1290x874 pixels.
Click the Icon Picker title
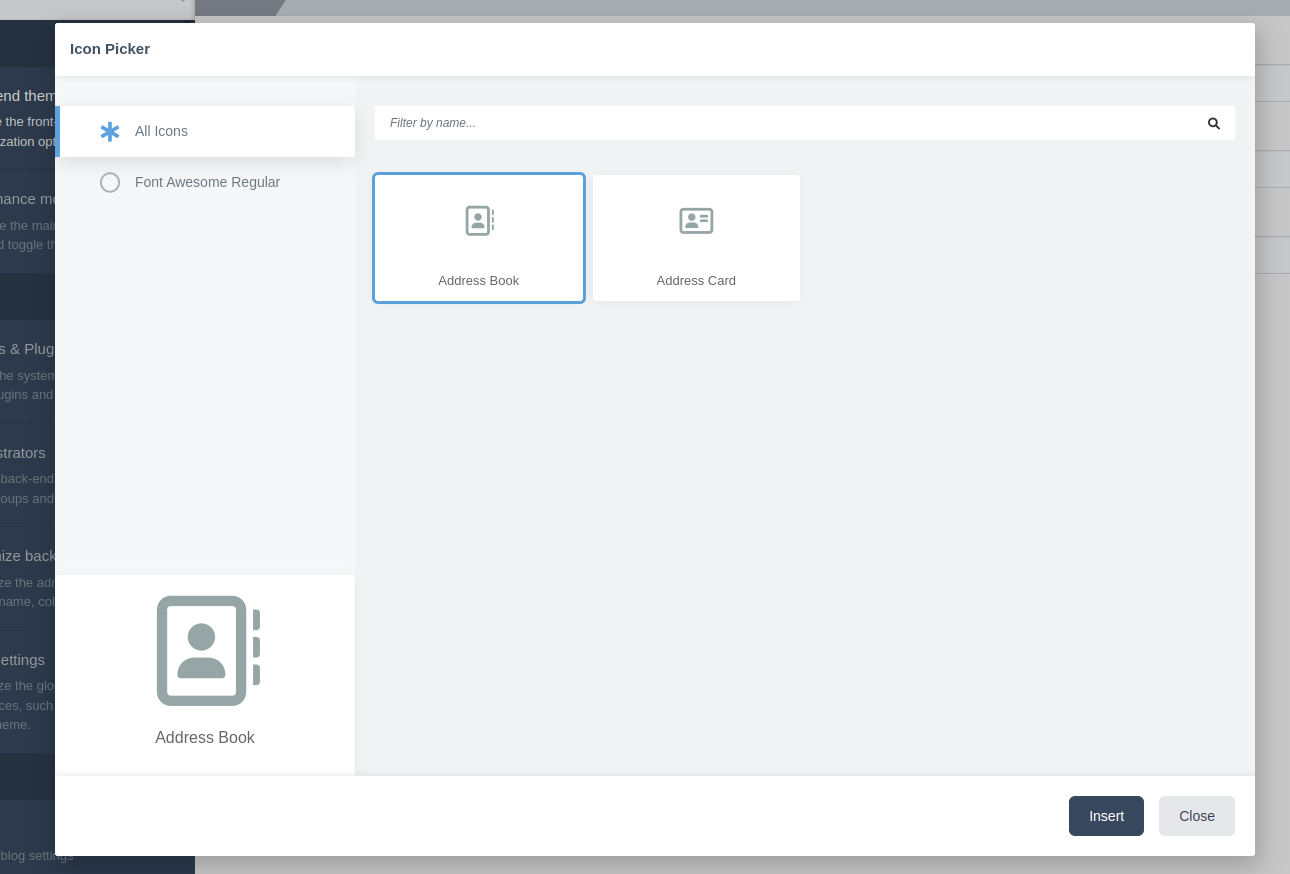point(110,49)
